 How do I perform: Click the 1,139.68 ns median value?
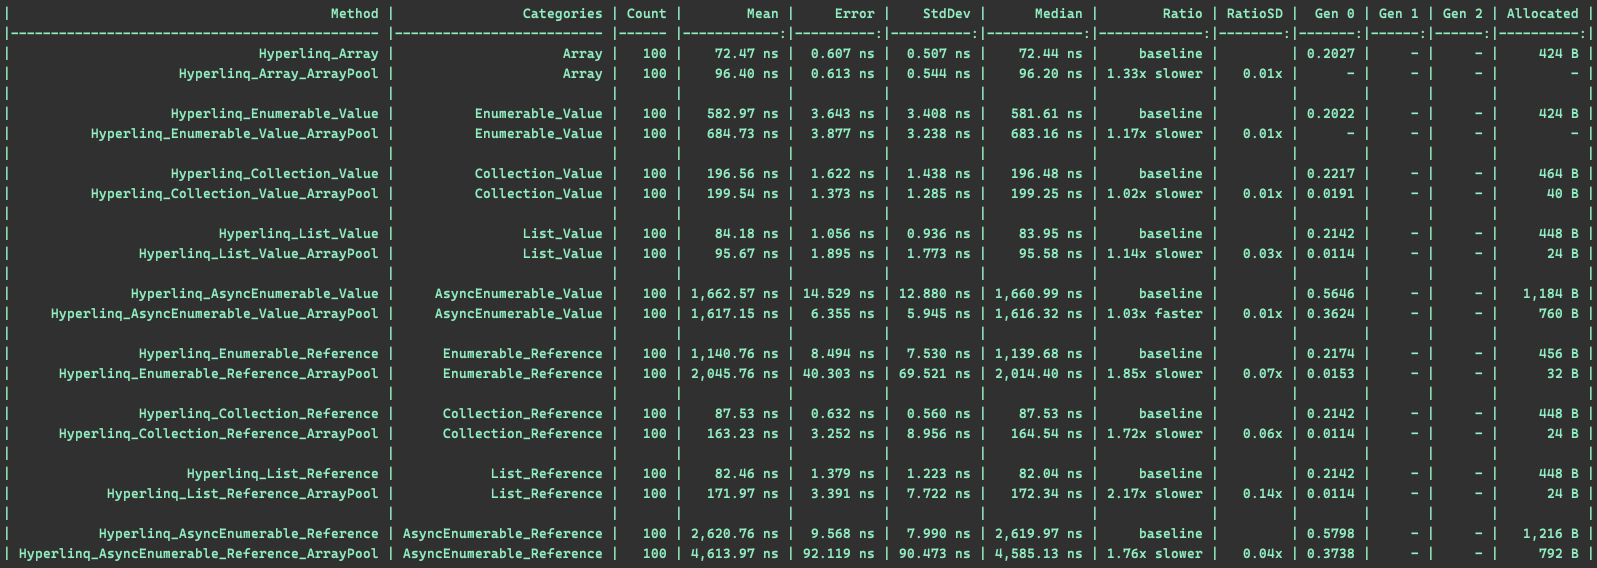(1039, 354)
